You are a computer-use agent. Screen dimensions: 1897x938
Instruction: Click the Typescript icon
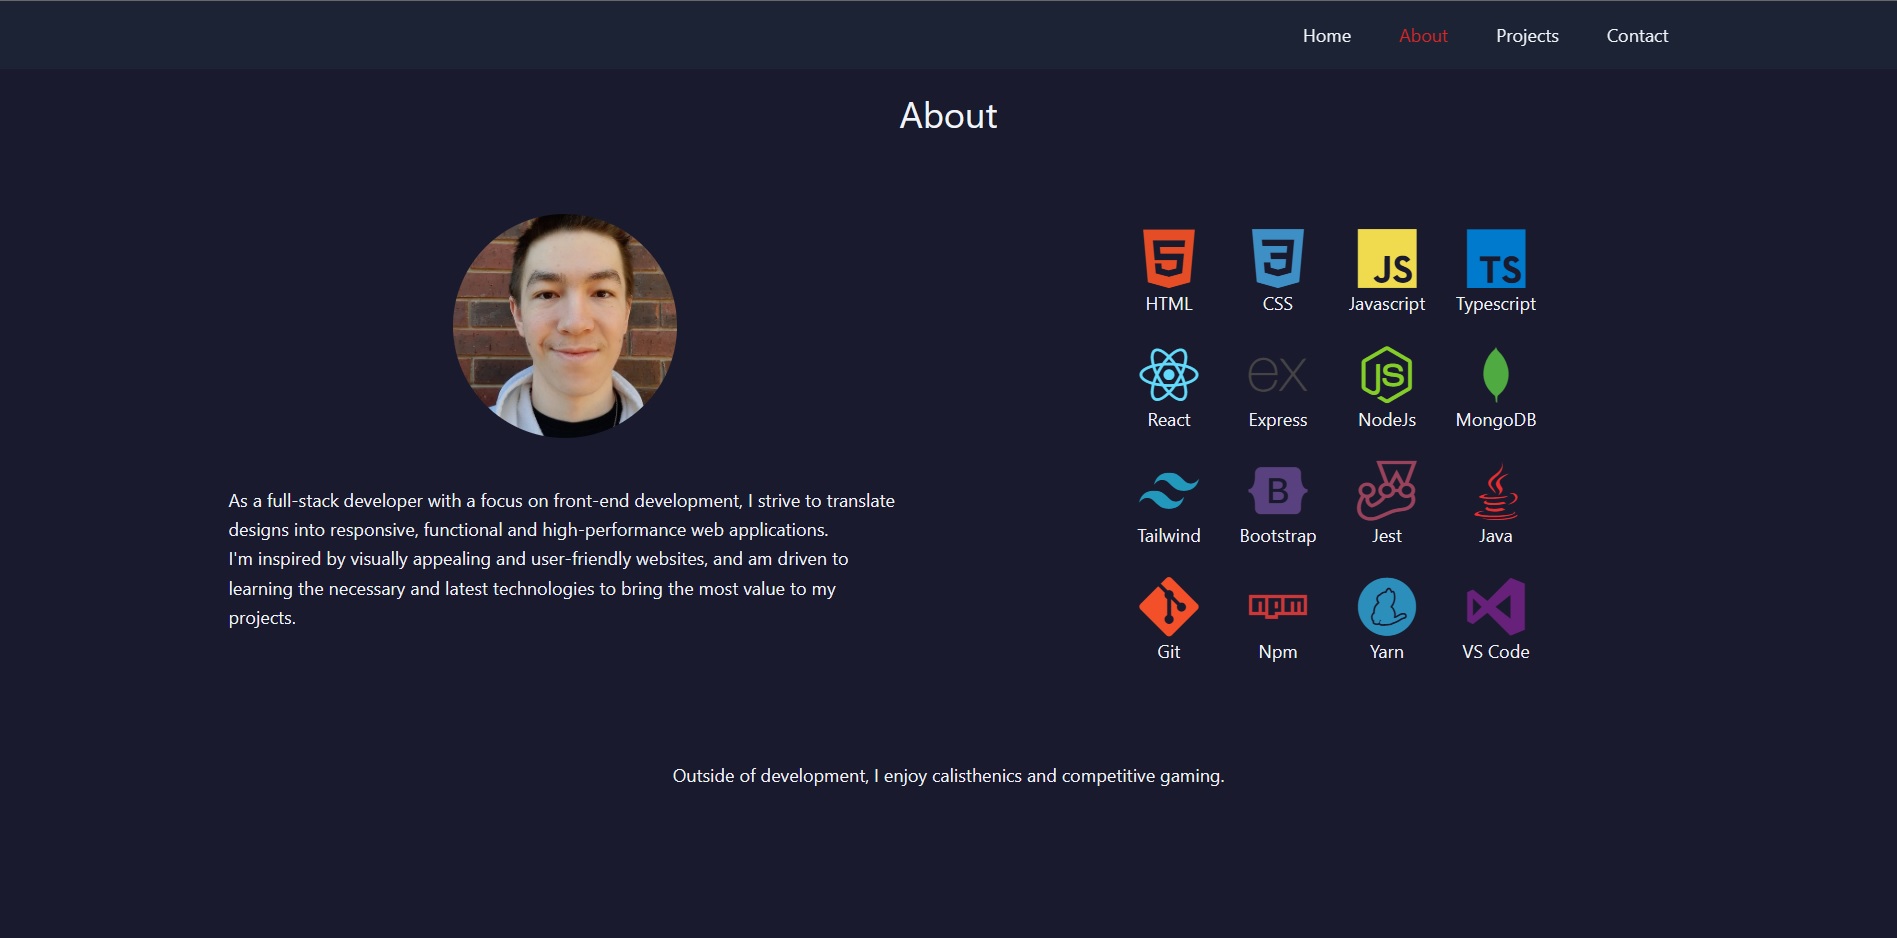coord(1495,262)
